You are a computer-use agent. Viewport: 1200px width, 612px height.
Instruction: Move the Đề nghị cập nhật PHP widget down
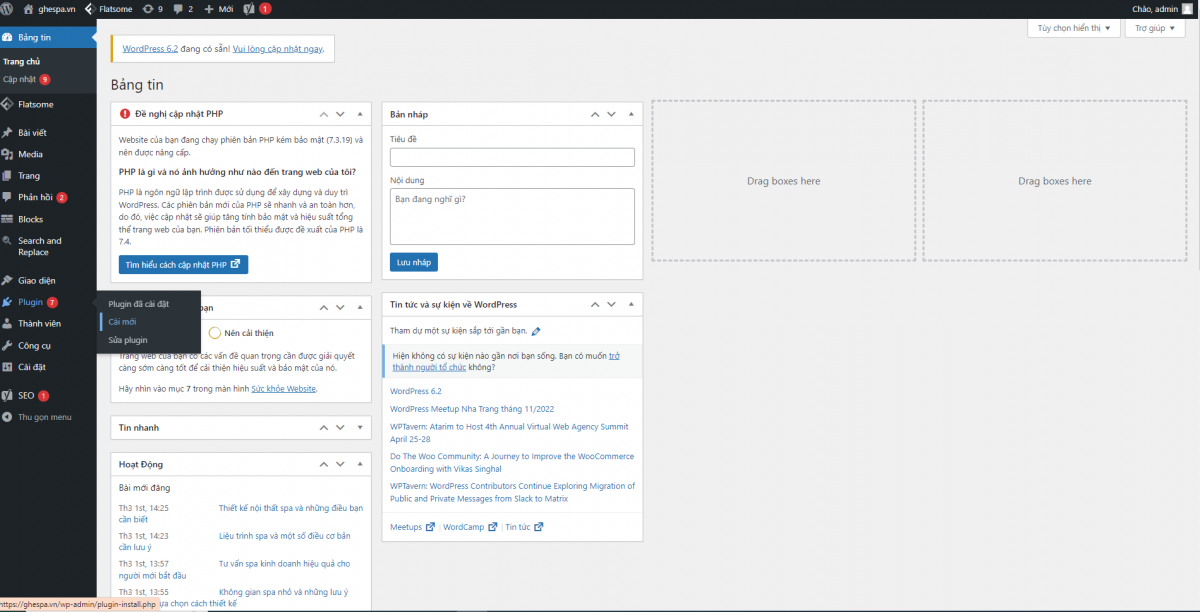pyautogui.click(x=341, y=114)
